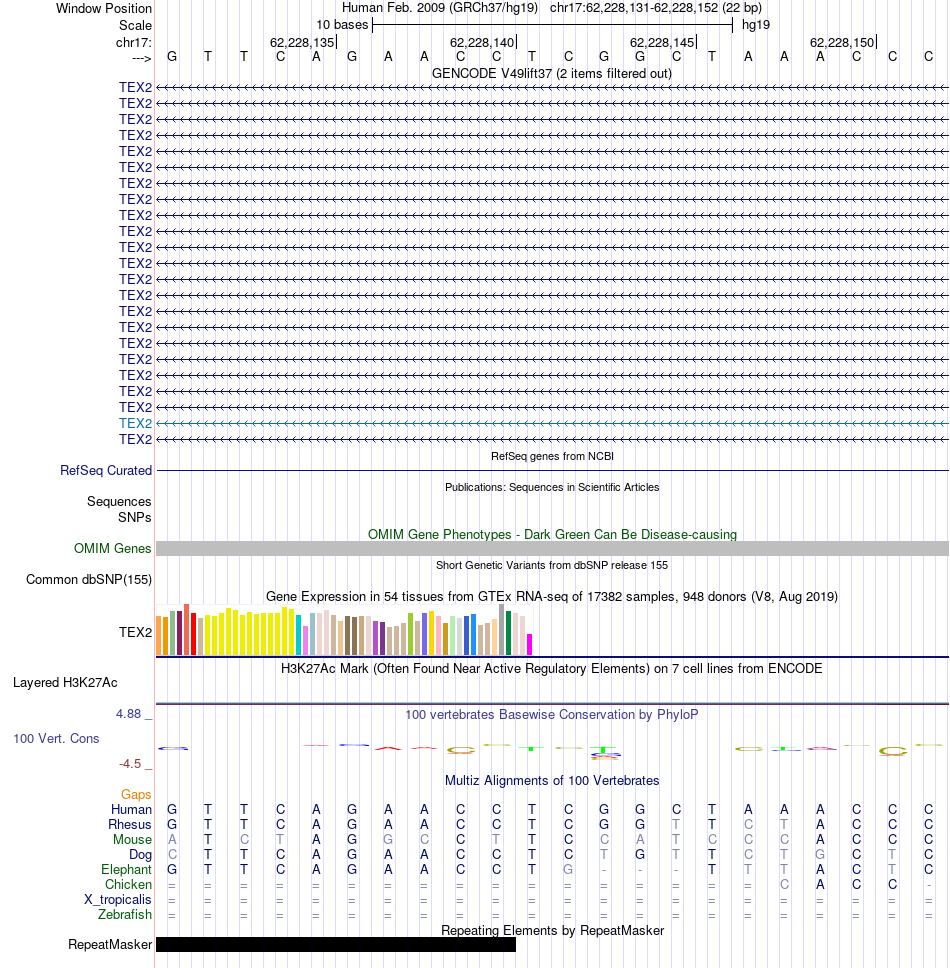Click the TEX2 label of GTEx track
950x968 pixels.
point(135,632)
